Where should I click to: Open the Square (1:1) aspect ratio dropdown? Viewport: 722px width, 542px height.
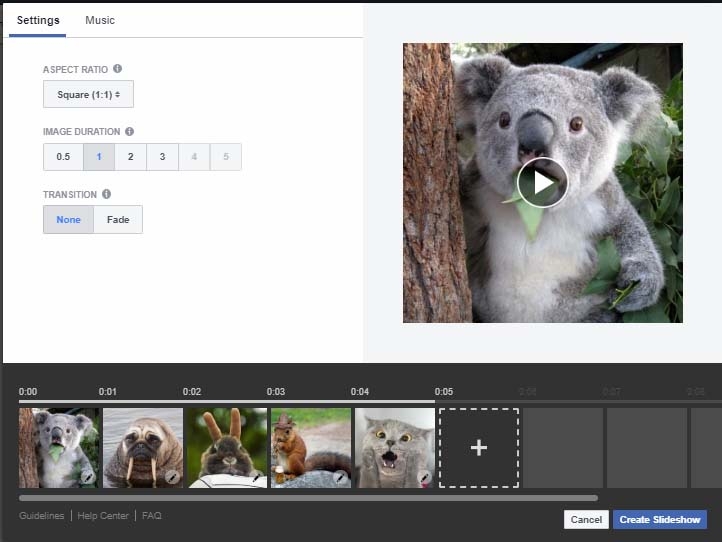pyautogui.click(x=88, y=94)
